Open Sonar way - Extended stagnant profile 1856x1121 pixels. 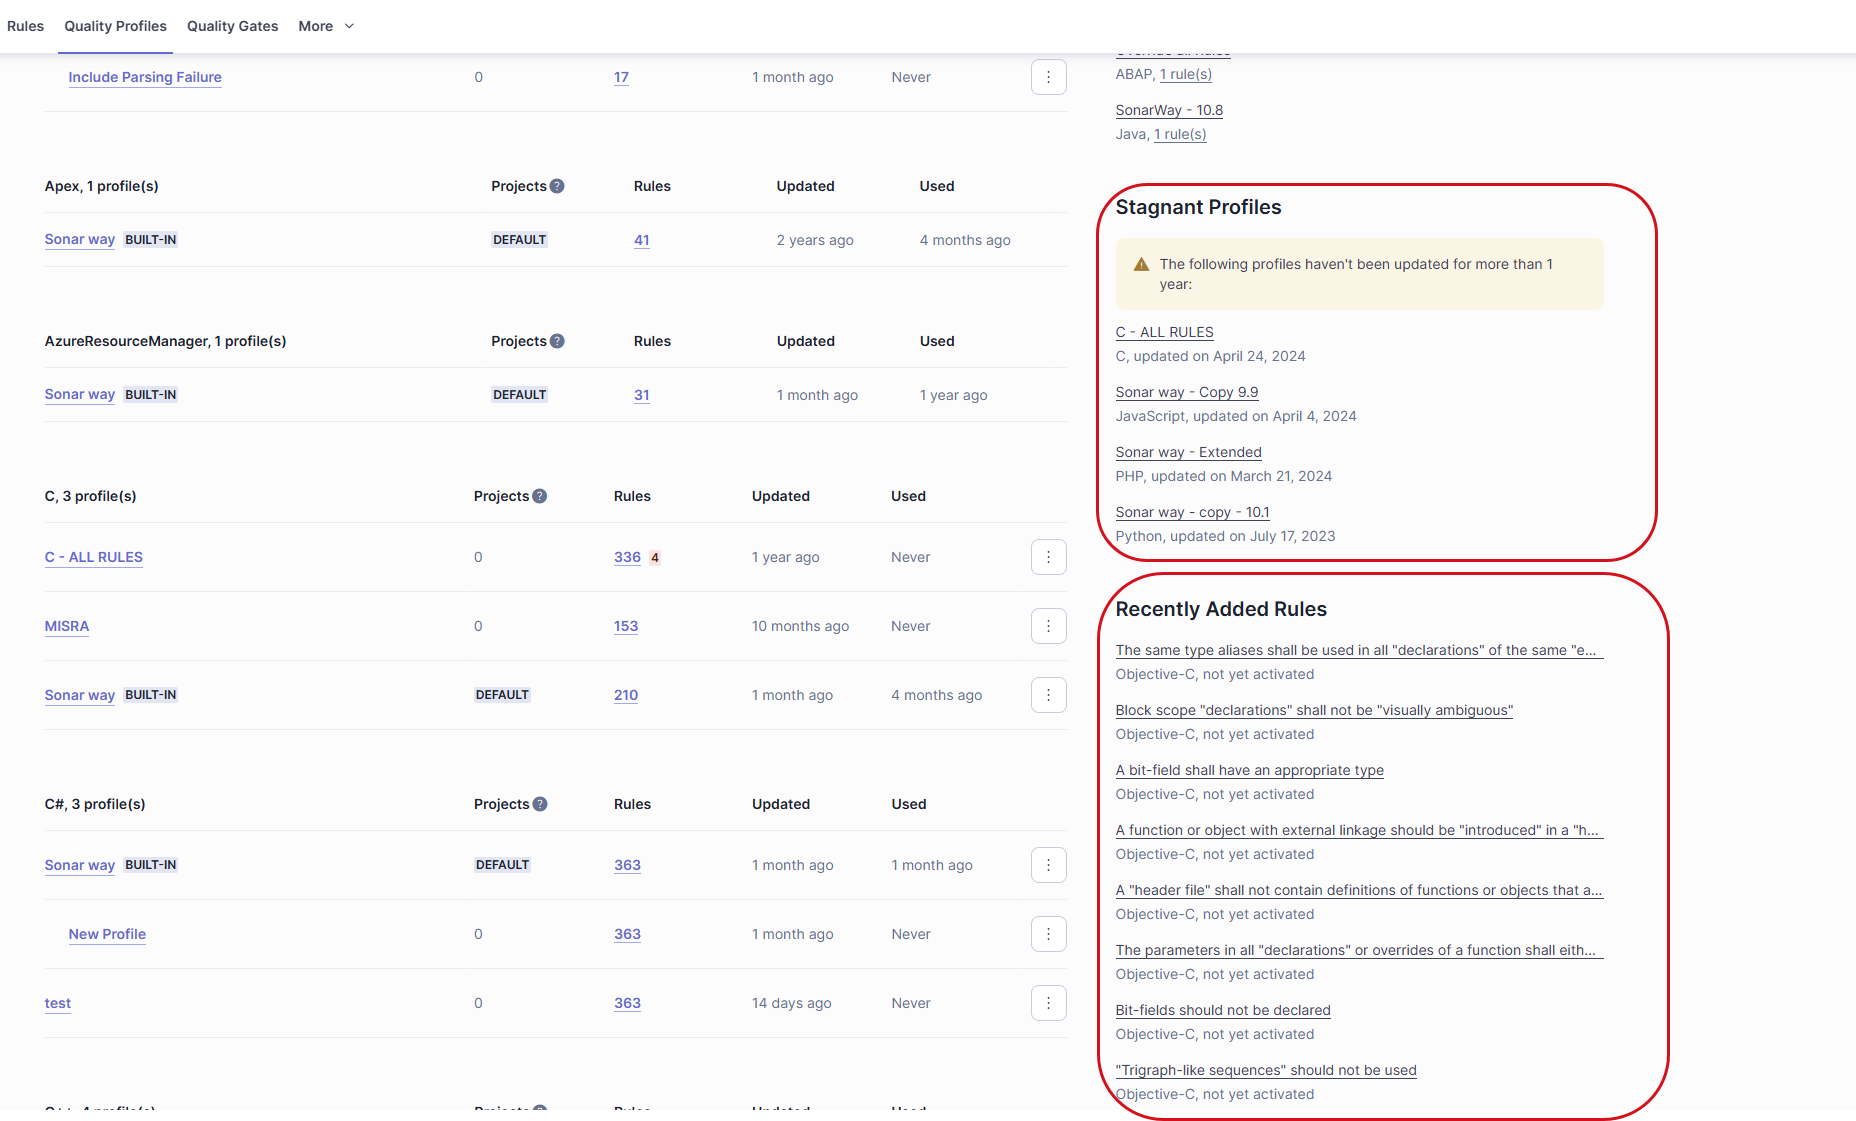(1188, 452)
